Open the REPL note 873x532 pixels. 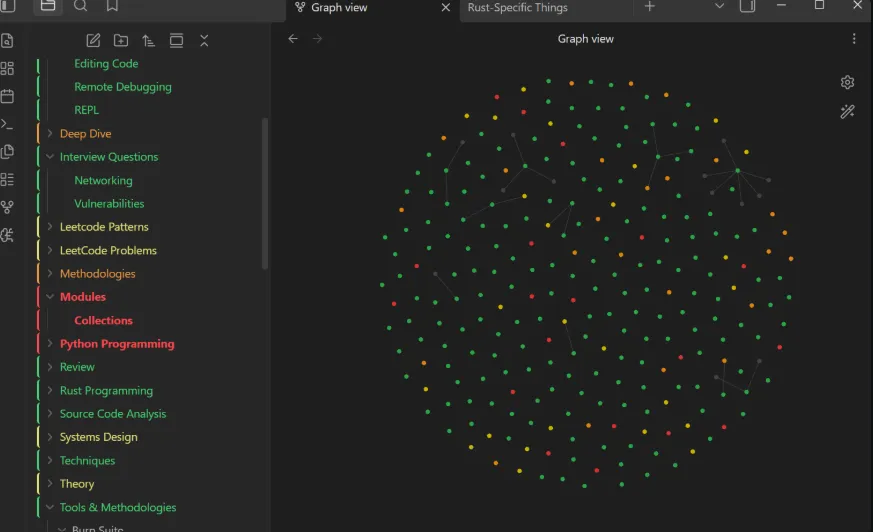pos(86,110)
